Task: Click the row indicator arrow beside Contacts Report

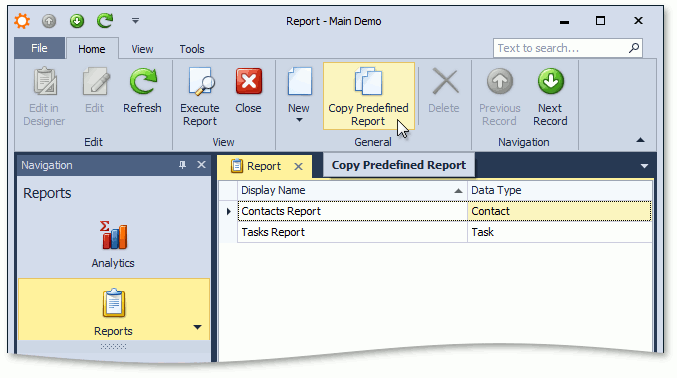Action: [x=228, y=211]
